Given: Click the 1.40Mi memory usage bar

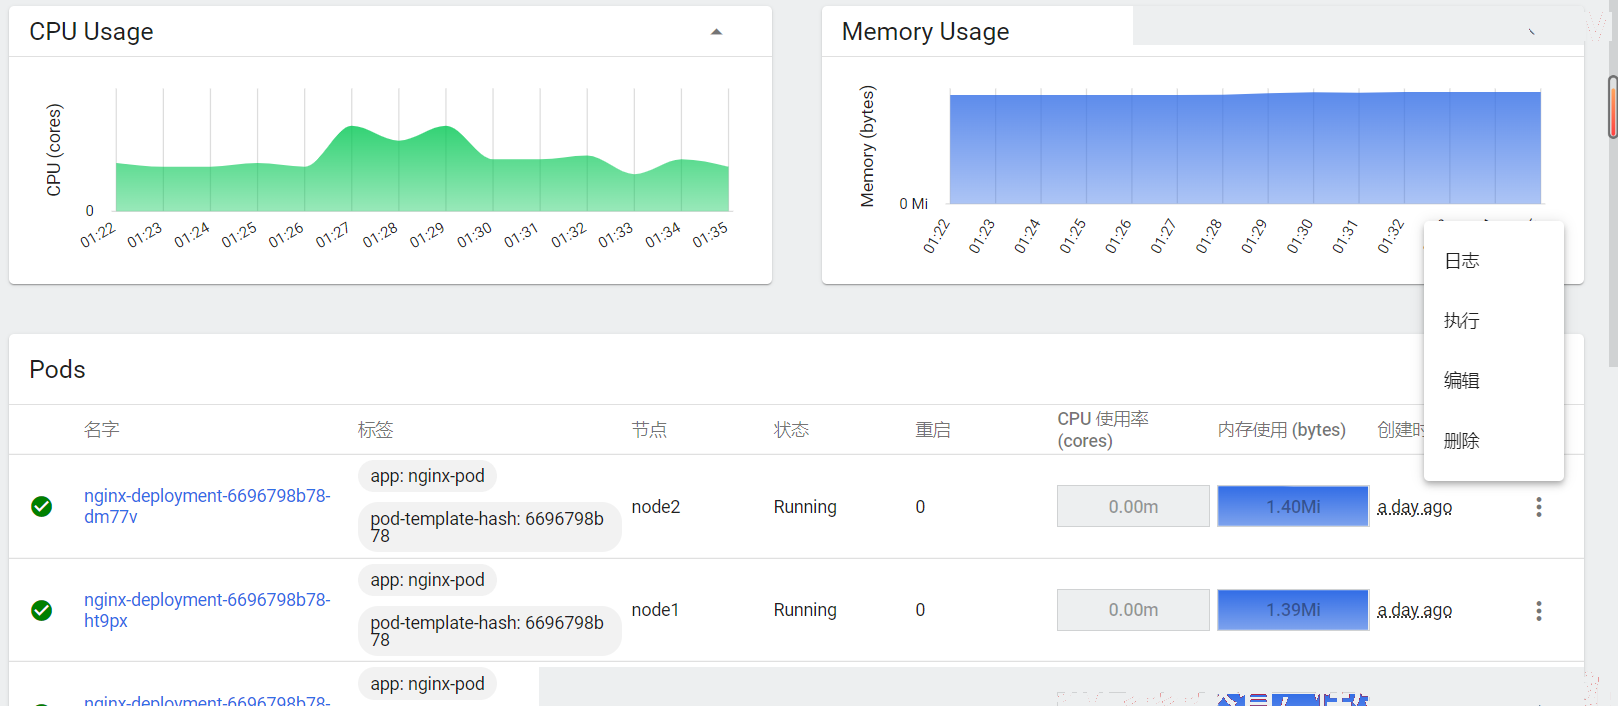Looking at the screenshot, I should tap(1292, 506).
